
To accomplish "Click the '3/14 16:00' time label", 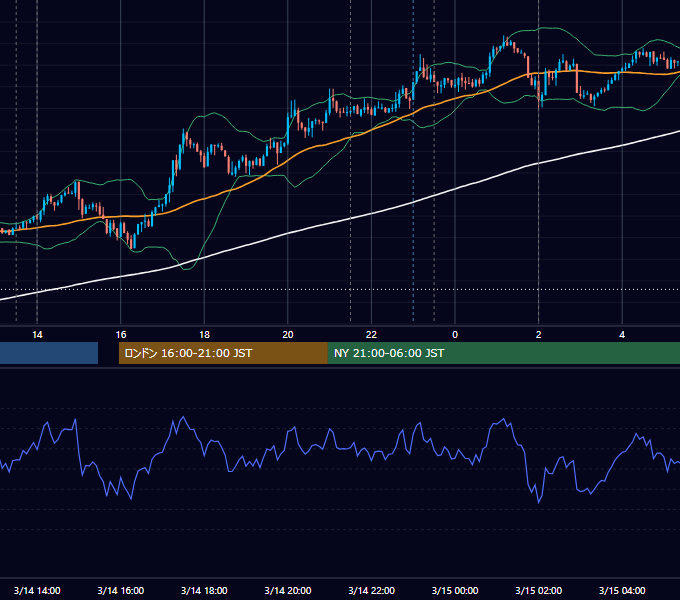I will [x=121, y=590].
